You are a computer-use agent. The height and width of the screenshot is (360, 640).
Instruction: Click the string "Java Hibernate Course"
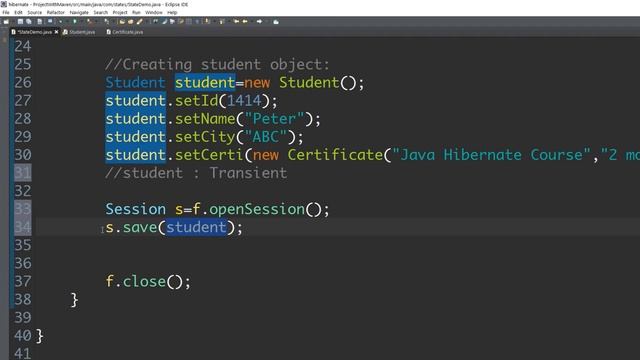click(x=491, y=155)
